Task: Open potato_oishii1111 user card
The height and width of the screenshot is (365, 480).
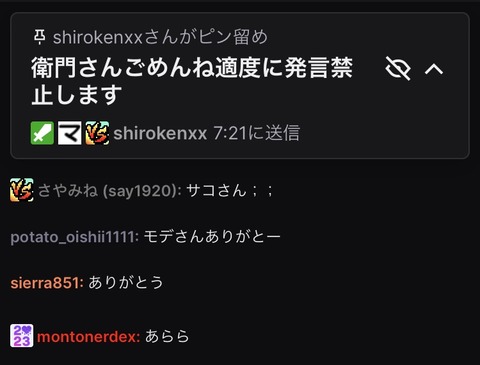Action: coord(75,237)
